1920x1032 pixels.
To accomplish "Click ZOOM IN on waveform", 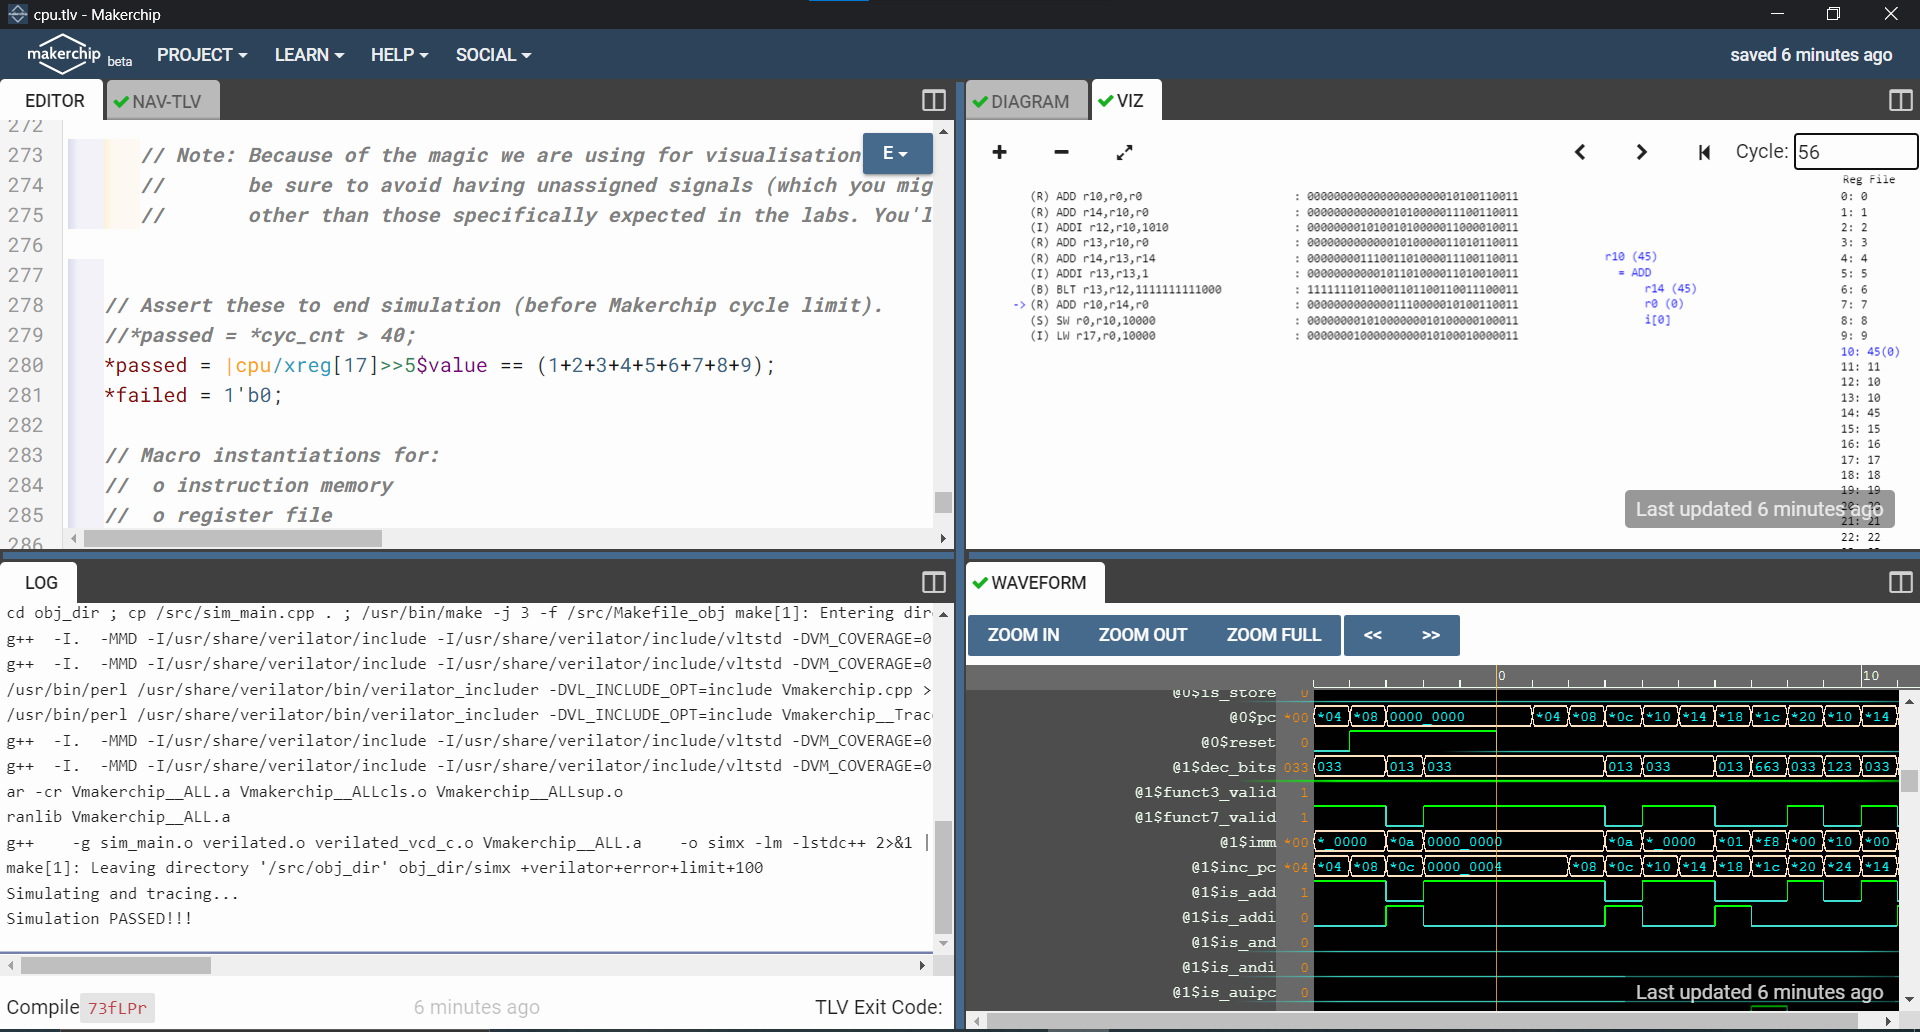I will [1023, 635].
